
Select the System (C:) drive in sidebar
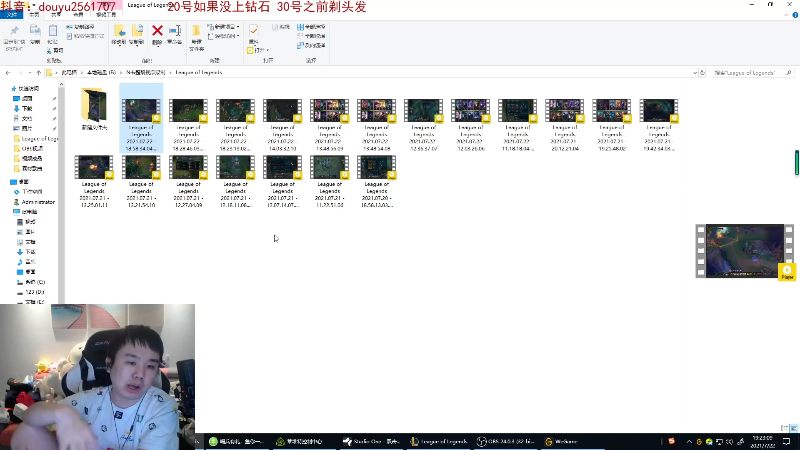click(31, 282)
